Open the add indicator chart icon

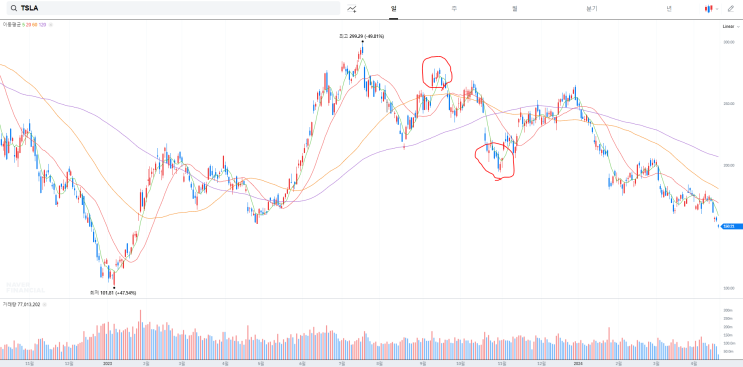(352, 9)
